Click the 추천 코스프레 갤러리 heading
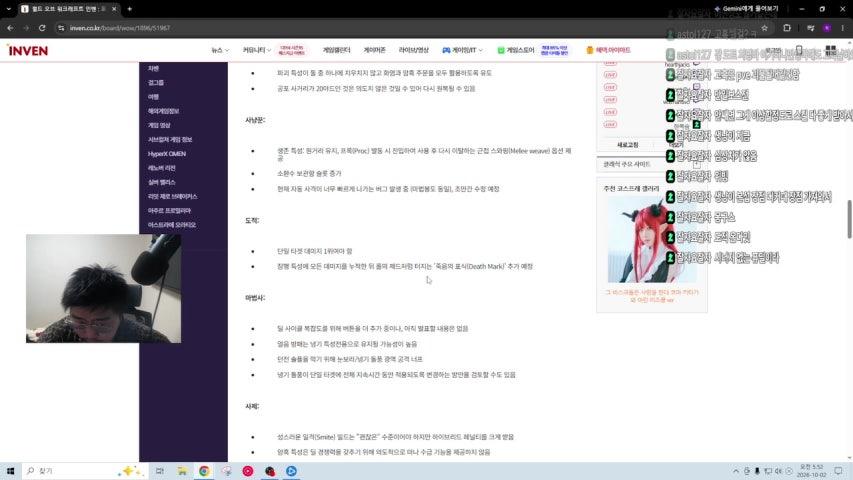 tap(631, 188)
